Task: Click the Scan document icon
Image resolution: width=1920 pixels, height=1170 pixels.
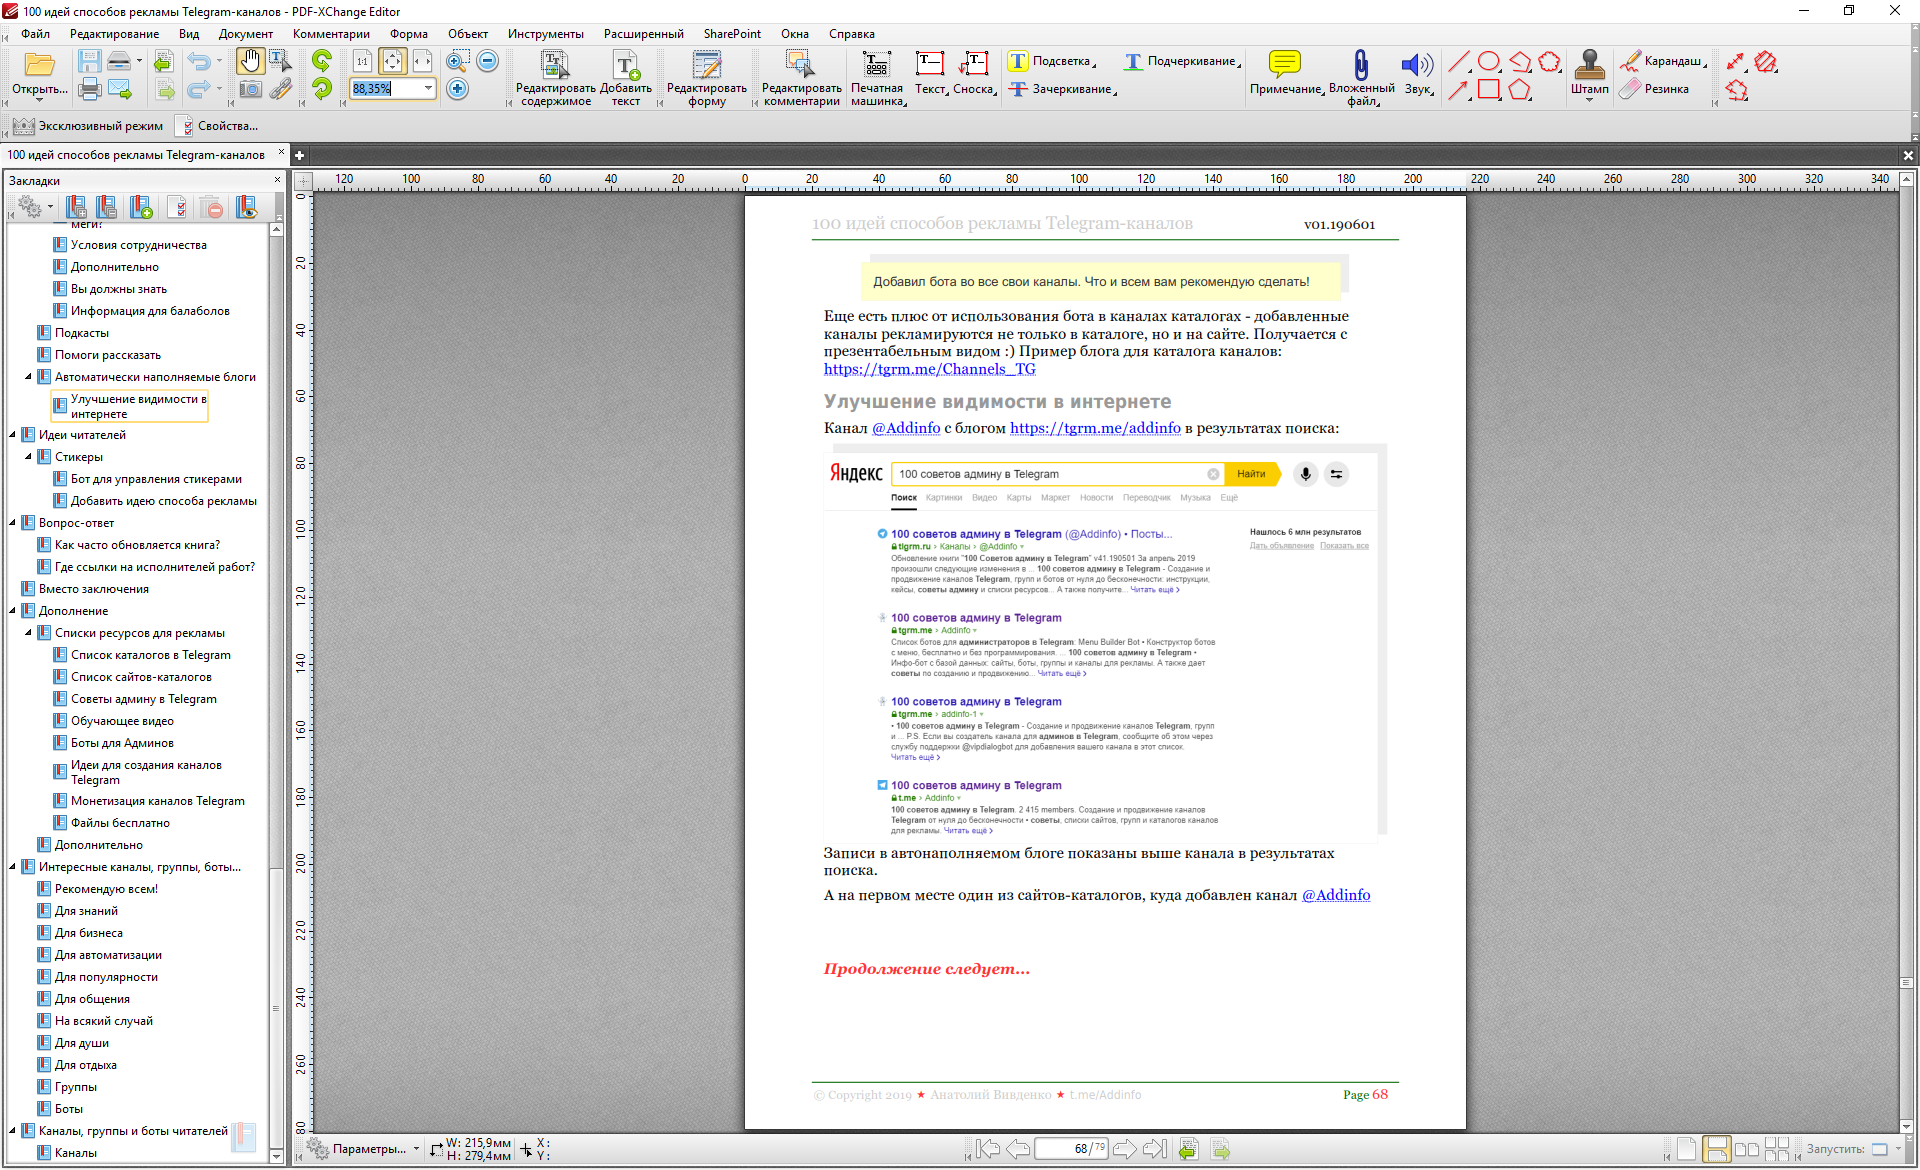Action: 120,62
